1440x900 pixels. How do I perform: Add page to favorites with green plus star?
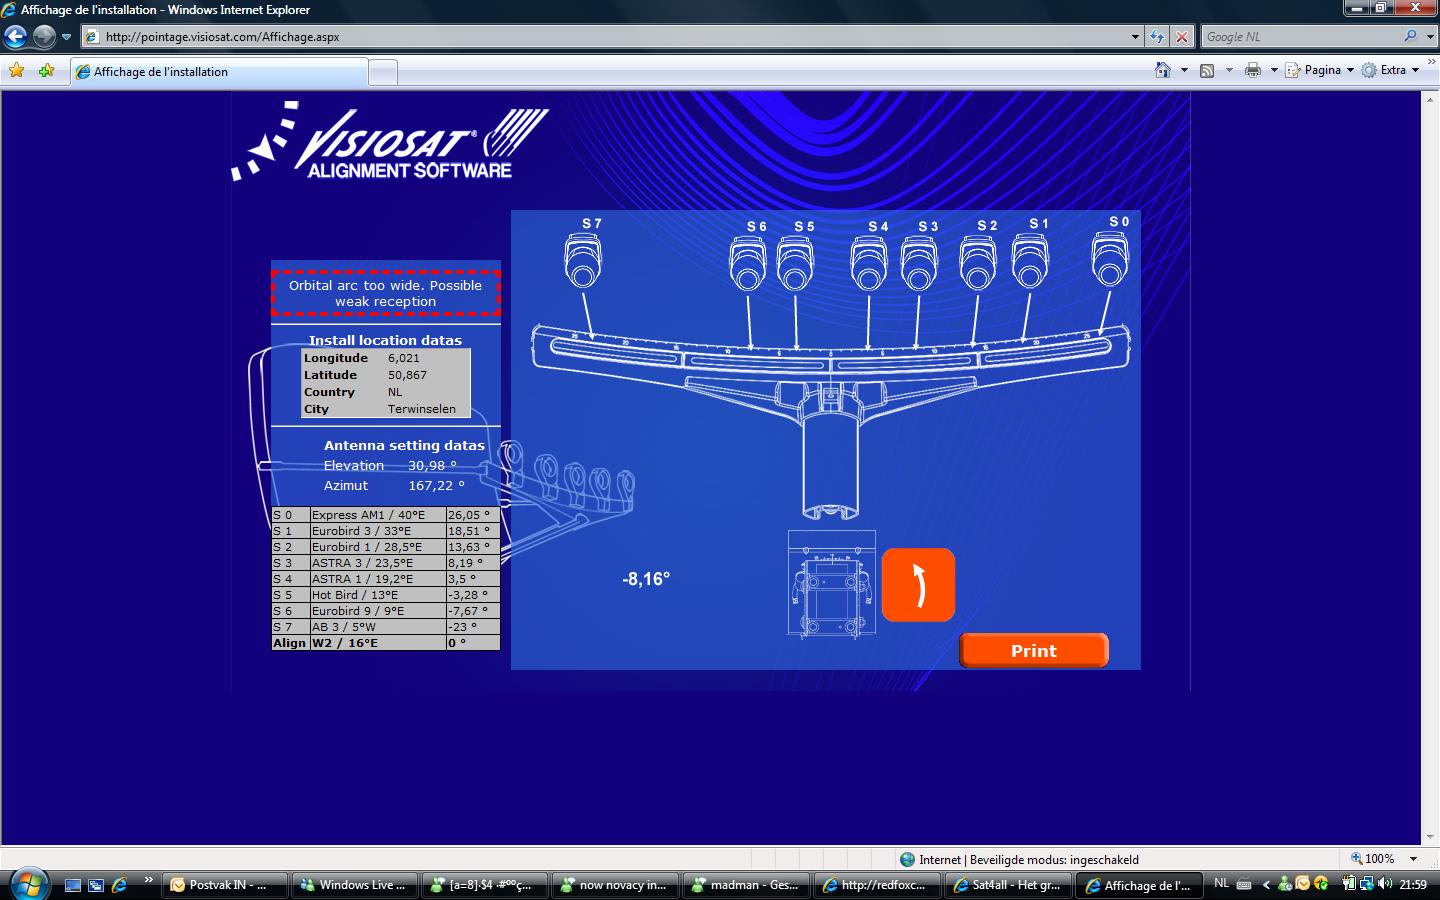point(46,71)
